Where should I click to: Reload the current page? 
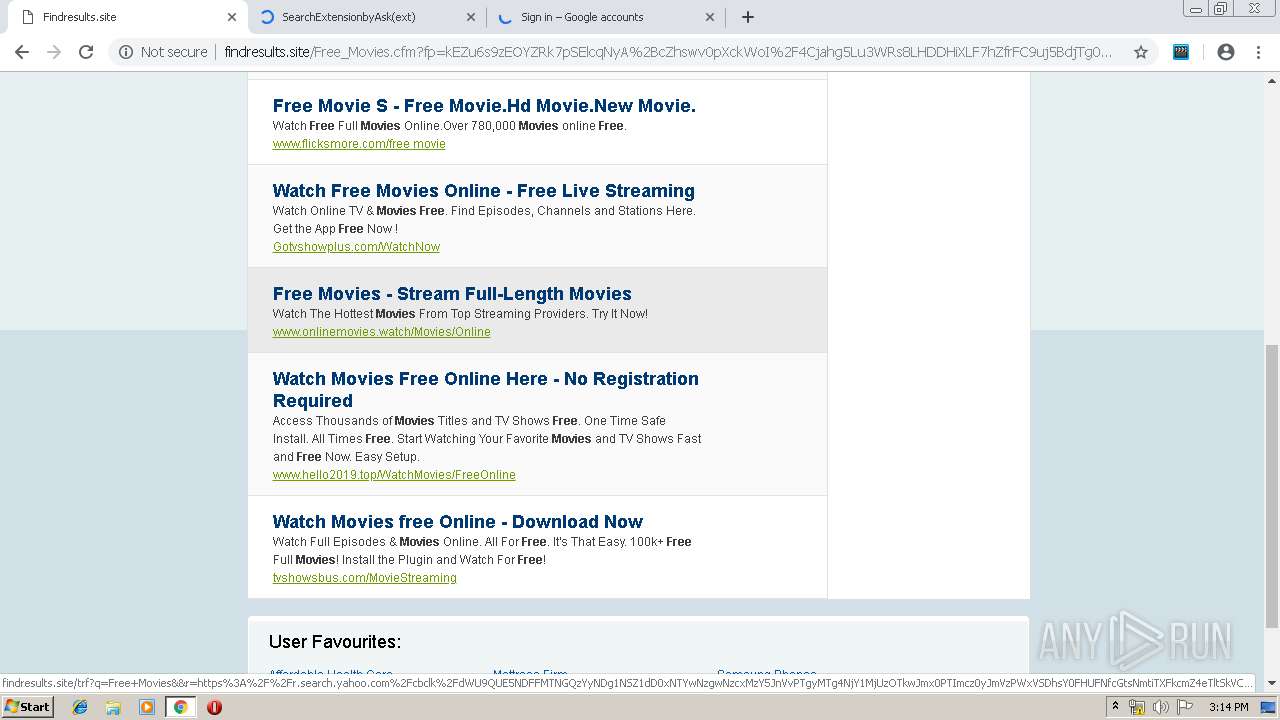86,52
